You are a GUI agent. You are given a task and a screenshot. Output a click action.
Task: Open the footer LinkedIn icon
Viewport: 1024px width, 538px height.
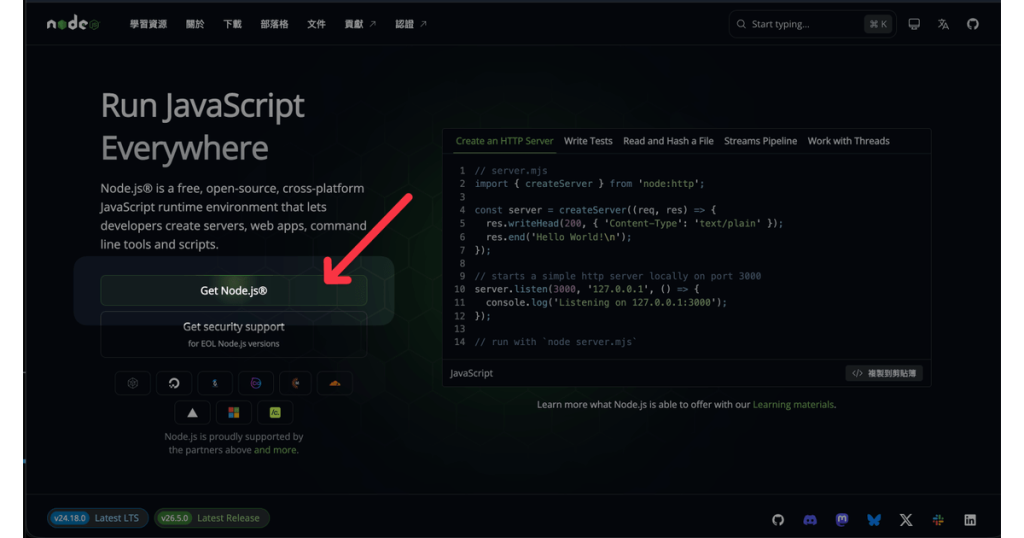970,520
